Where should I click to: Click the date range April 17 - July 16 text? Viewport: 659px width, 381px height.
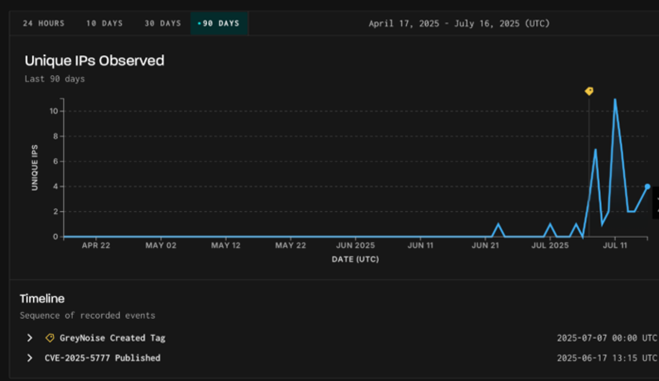459,24
